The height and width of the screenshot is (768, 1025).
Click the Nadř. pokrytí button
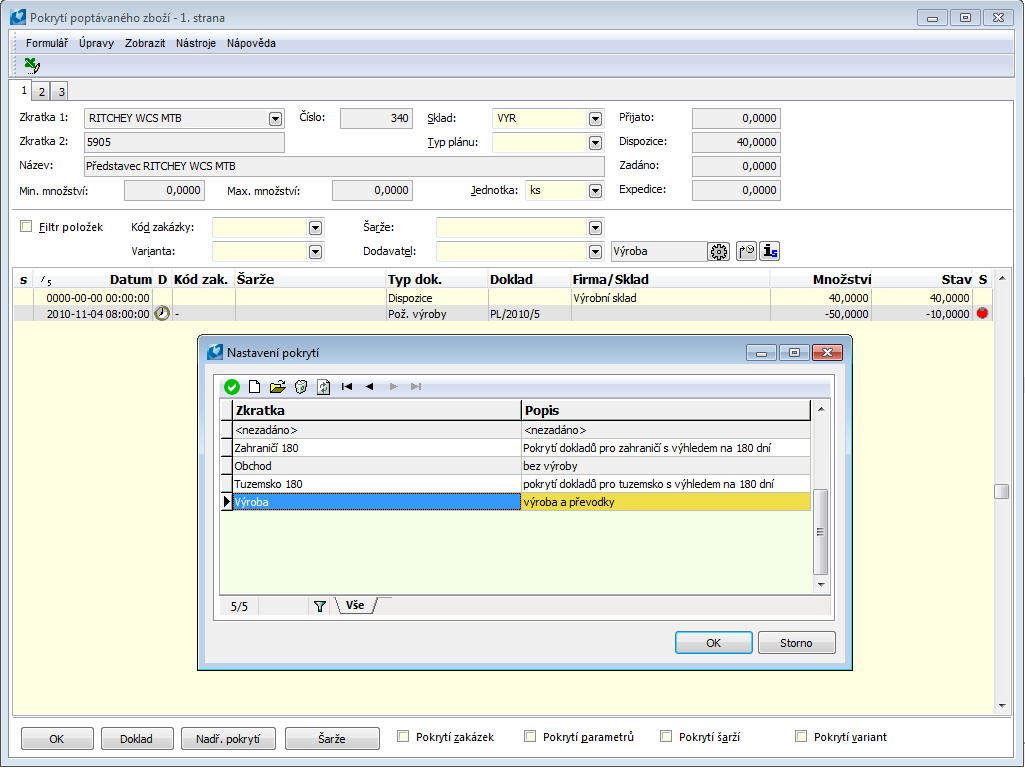(x=228, y=739)
